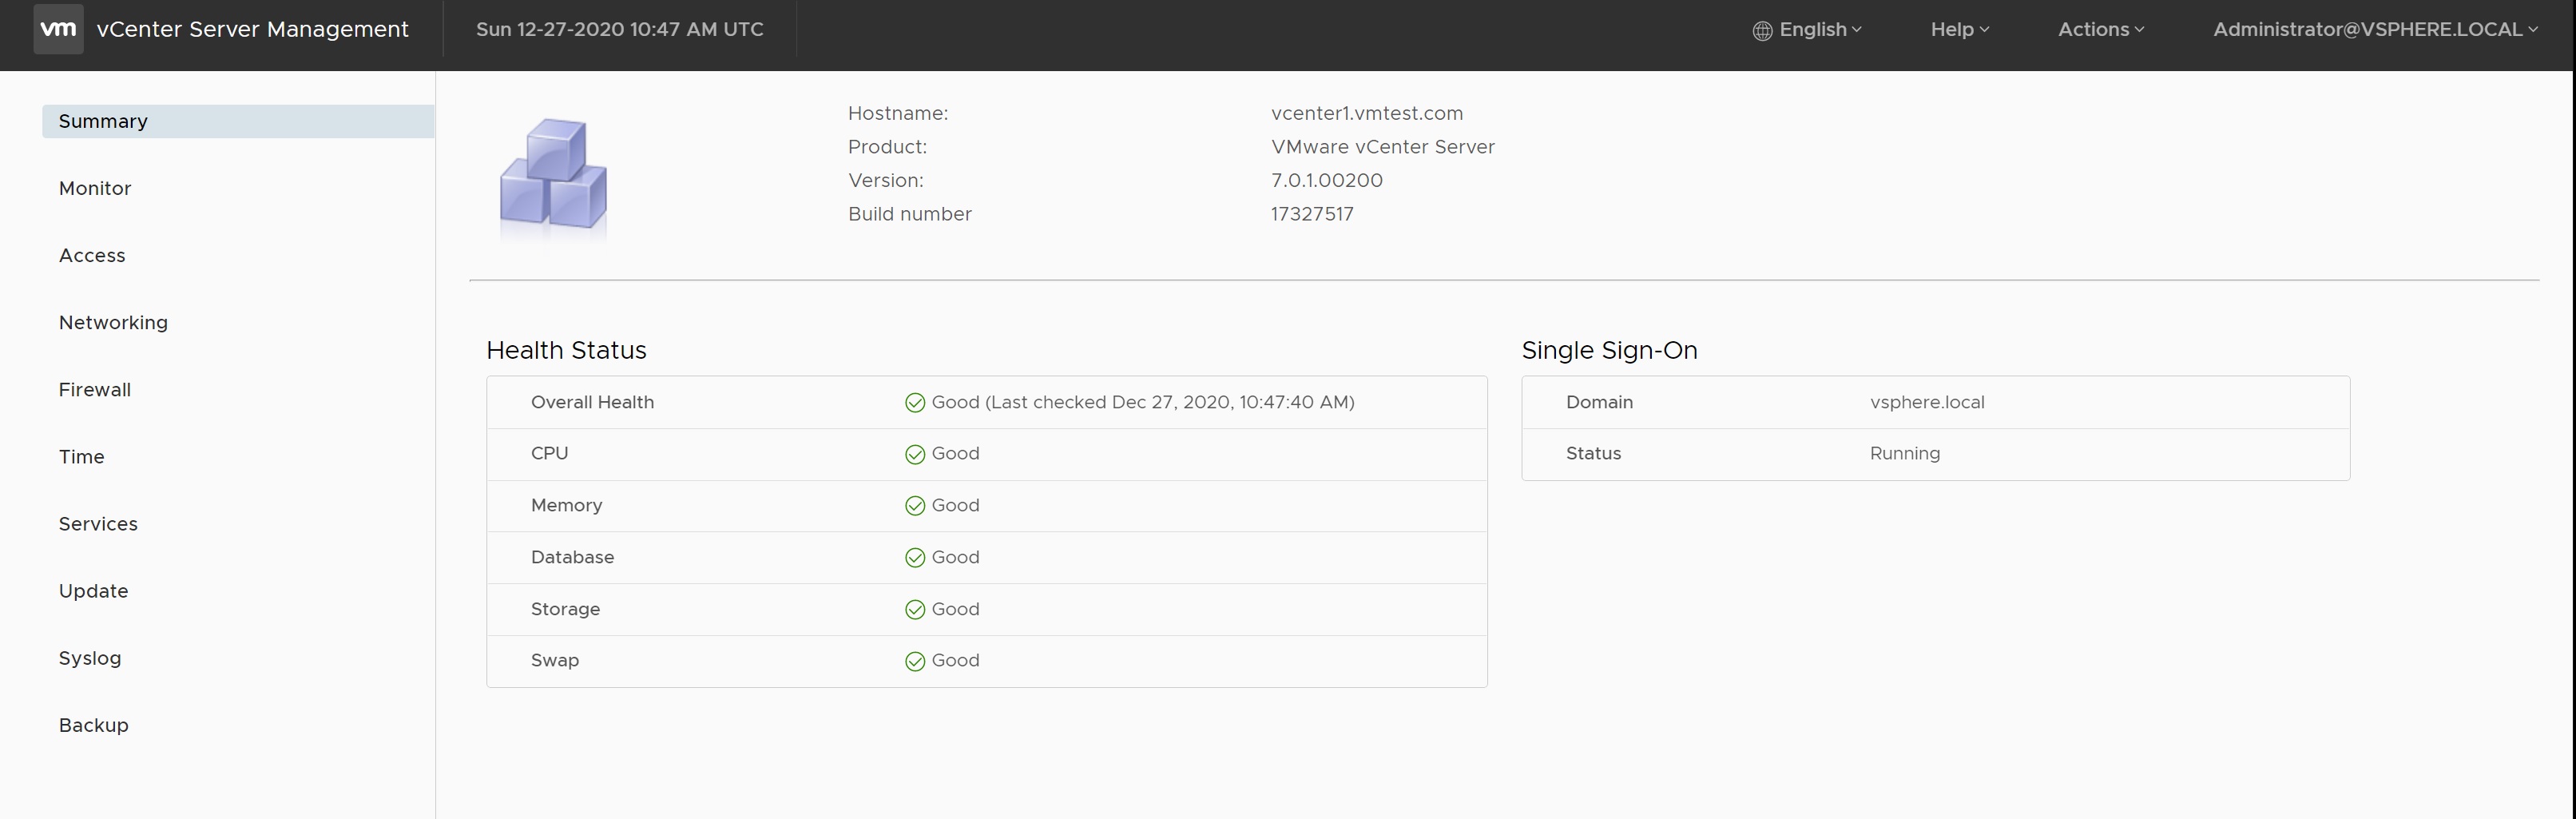Click build number value 17327517
2576x819 pixels.
1312,213
